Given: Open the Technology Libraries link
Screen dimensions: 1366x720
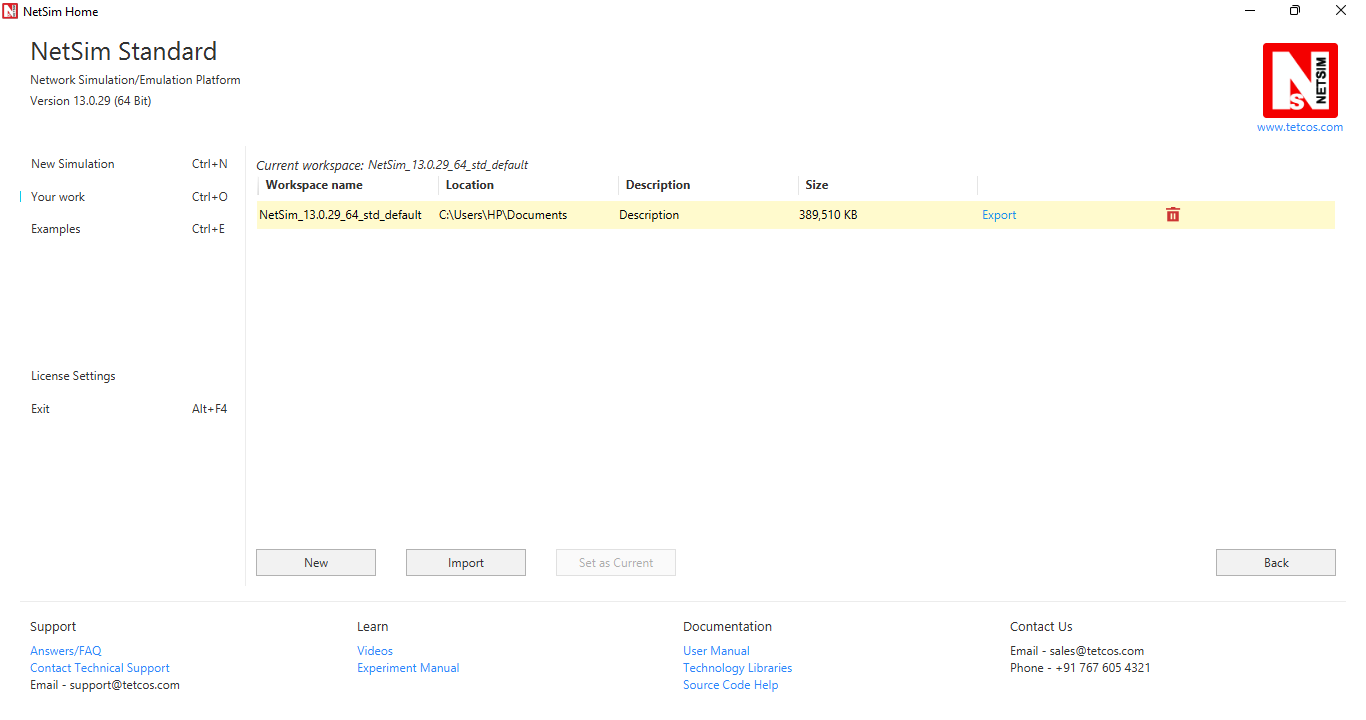Looking at the screenshot, I should click(737, 668).
